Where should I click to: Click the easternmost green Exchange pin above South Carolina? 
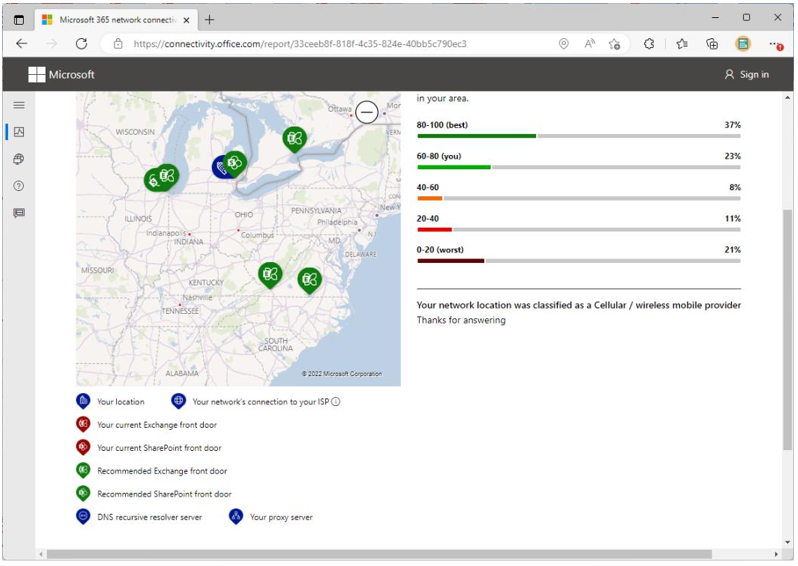309,280
